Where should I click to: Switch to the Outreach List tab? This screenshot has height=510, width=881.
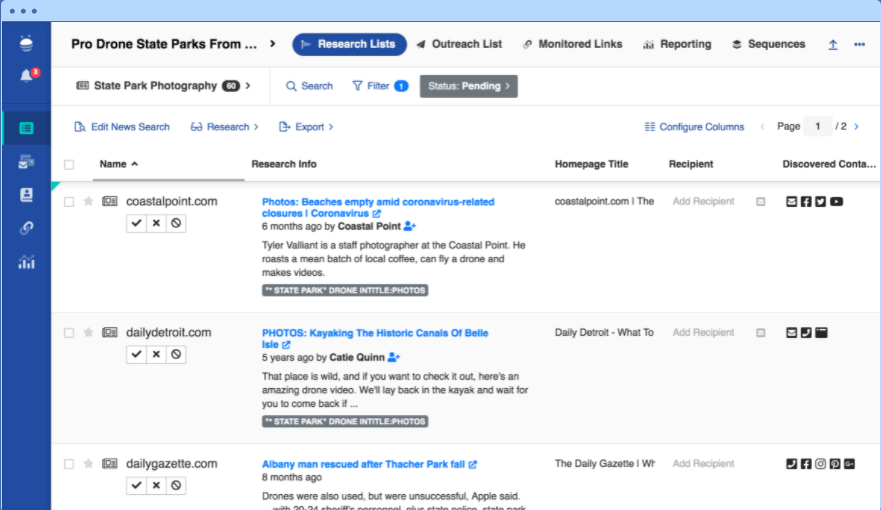[459, 44]
